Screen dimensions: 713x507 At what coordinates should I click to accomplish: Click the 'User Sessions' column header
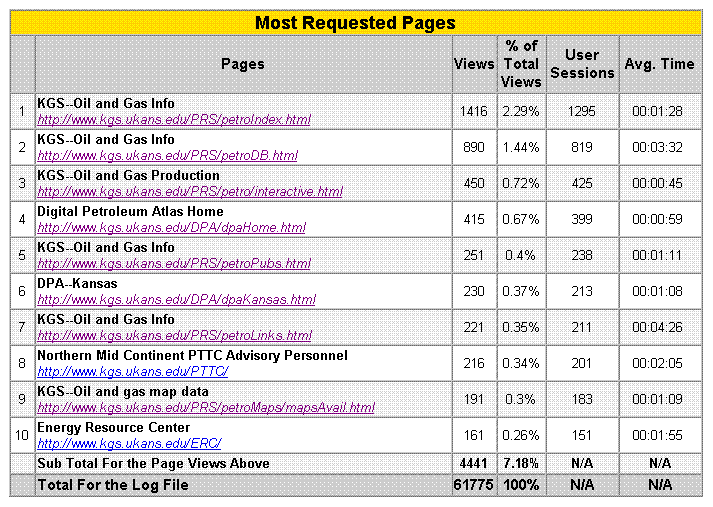tap(582, 64)
